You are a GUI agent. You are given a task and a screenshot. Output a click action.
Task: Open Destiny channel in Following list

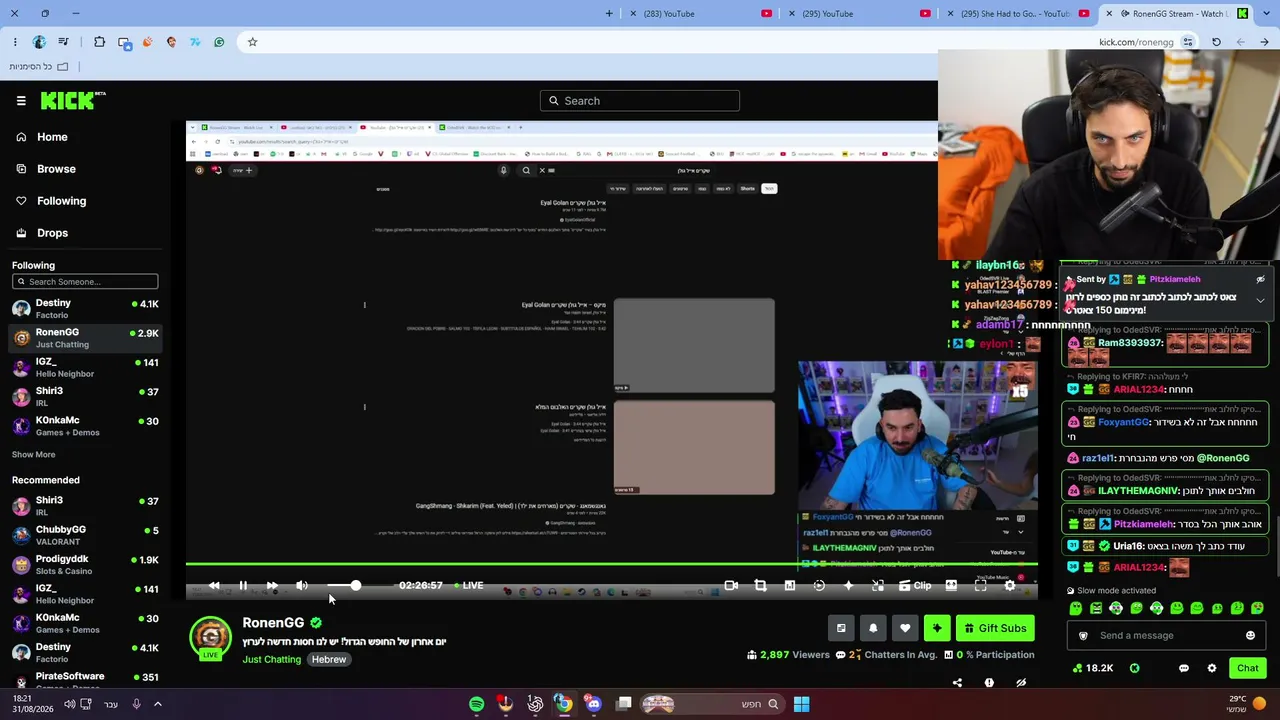(85, 308)
